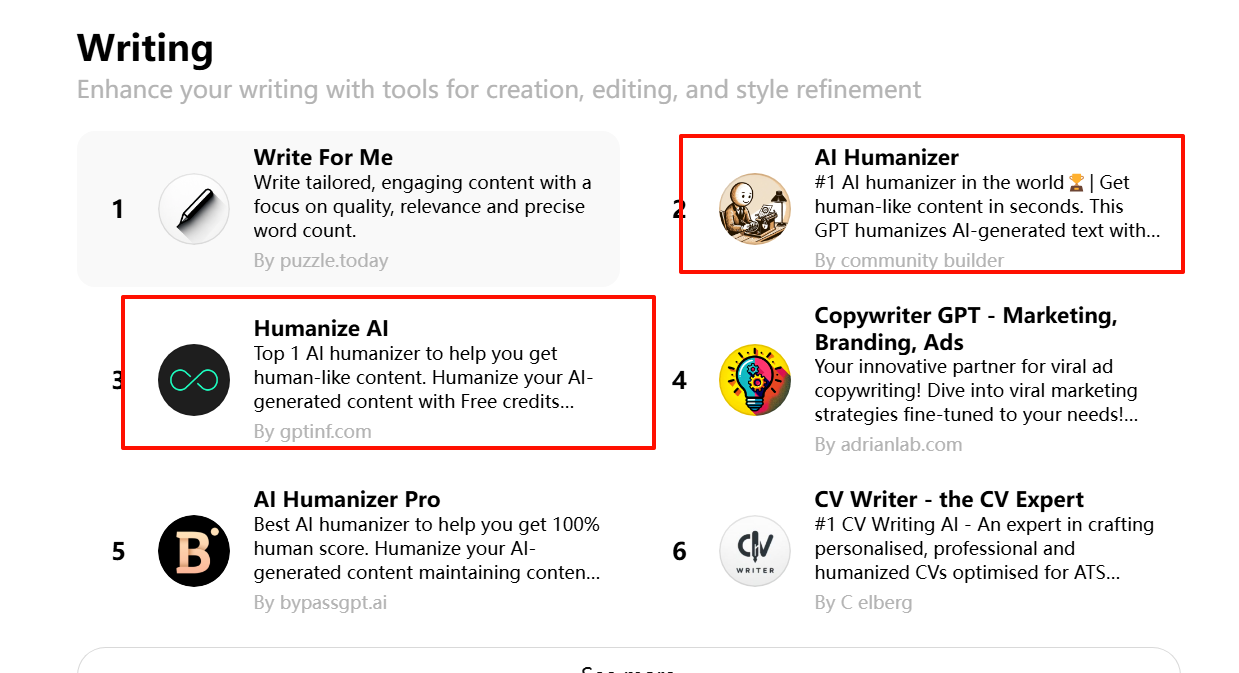The image size is (1239, 673).
Task: Click the Write For Me description text
Action: point(423,207)
